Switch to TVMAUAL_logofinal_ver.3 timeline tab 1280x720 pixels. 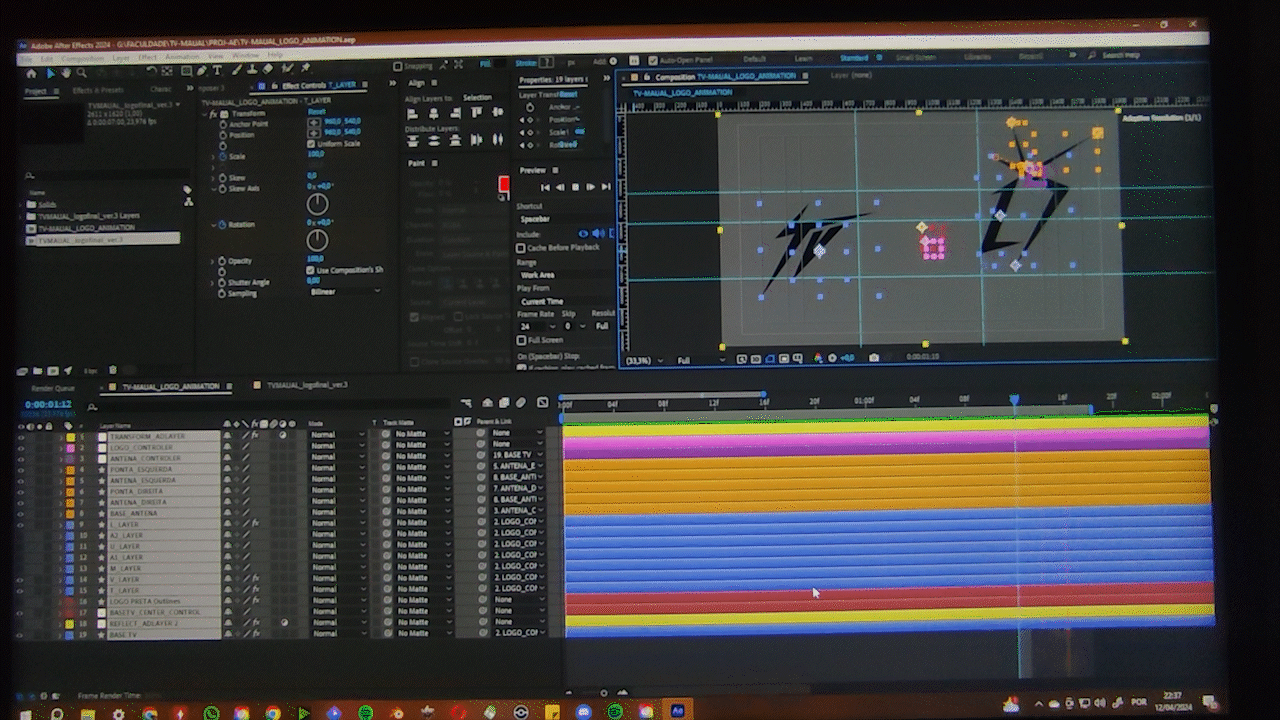(x=306, y=384)
